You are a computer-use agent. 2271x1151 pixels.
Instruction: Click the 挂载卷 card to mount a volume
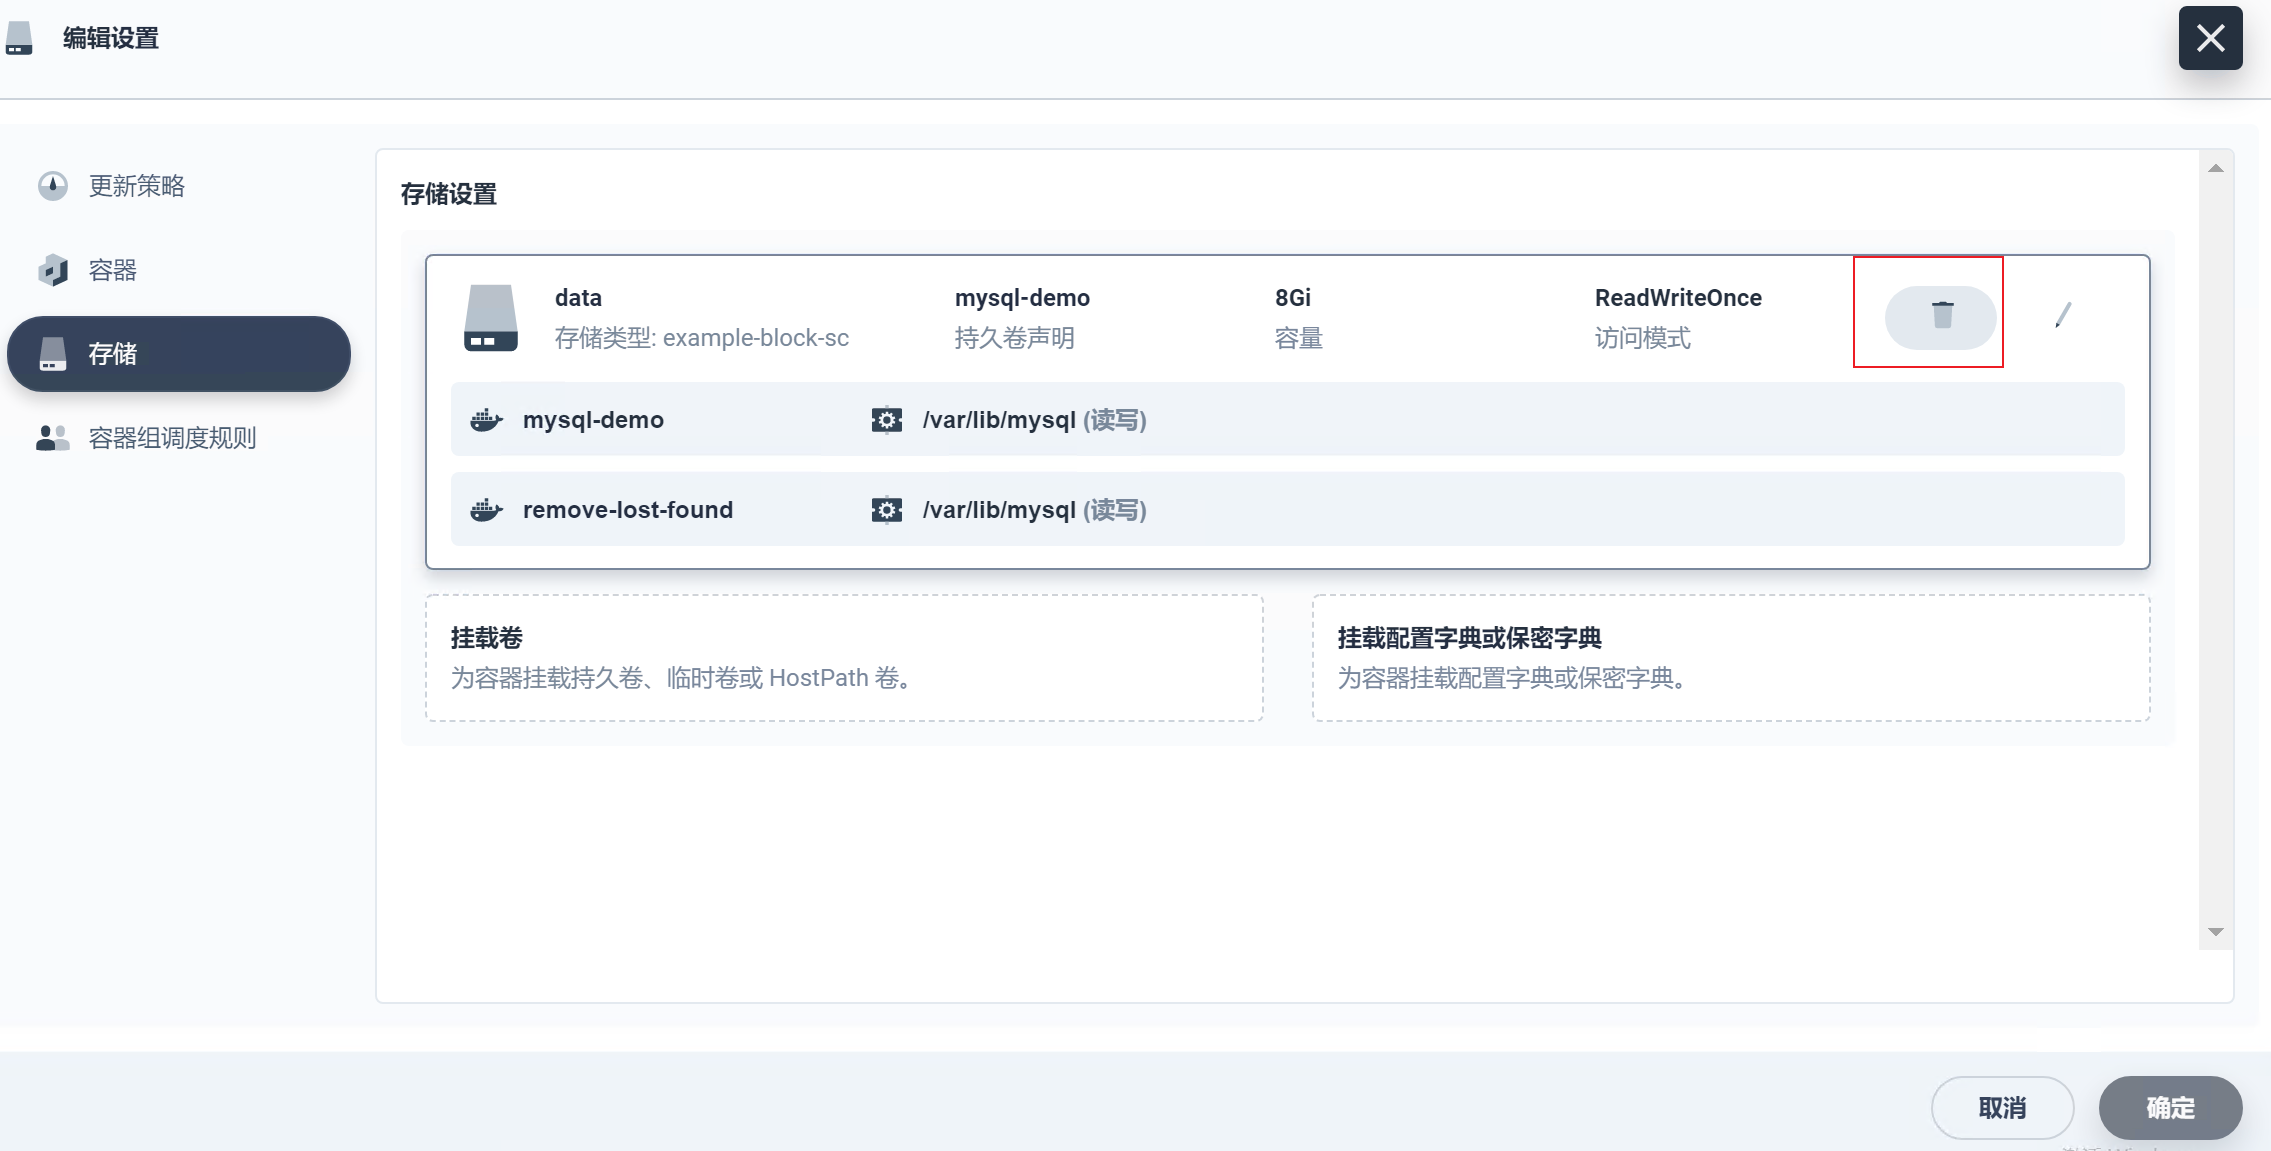pyautogui.click(x=844, y=658)
